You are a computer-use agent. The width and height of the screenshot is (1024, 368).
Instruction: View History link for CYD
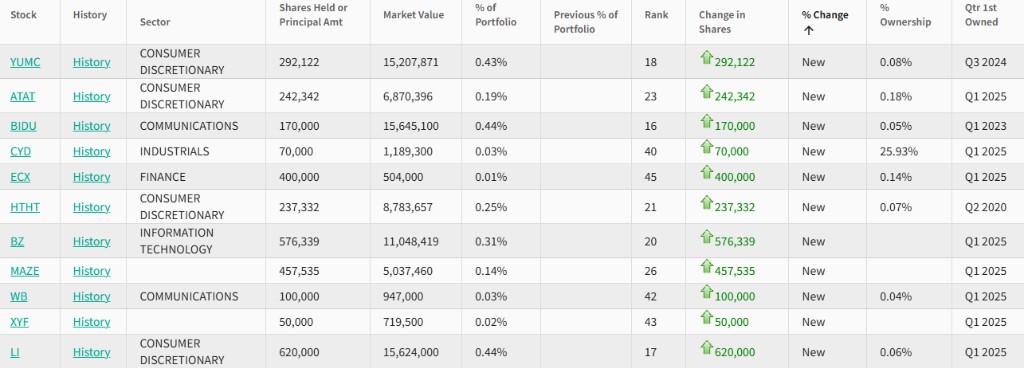91,151
